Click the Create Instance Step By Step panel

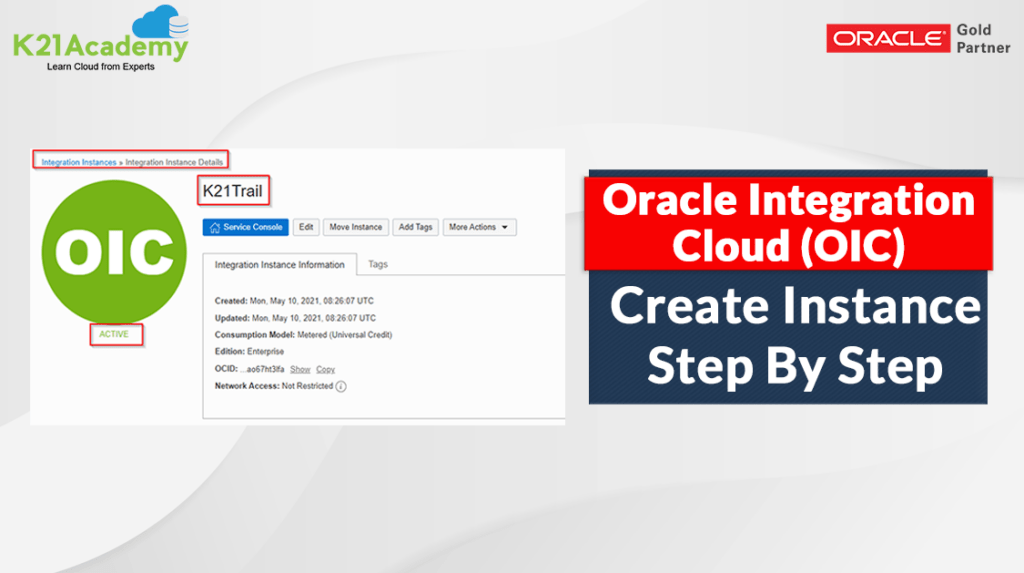tap(788, 336)
